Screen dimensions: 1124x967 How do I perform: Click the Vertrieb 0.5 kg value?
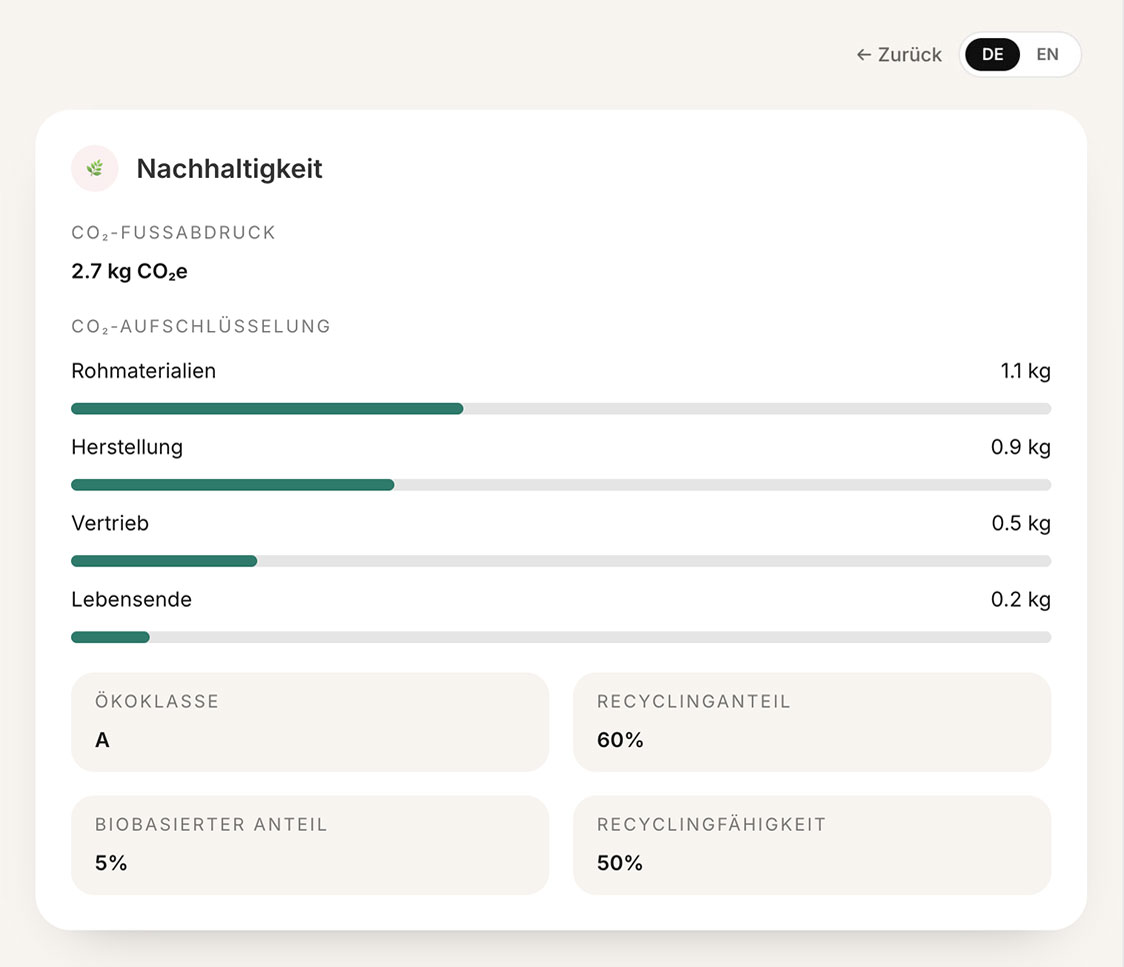1020,523
